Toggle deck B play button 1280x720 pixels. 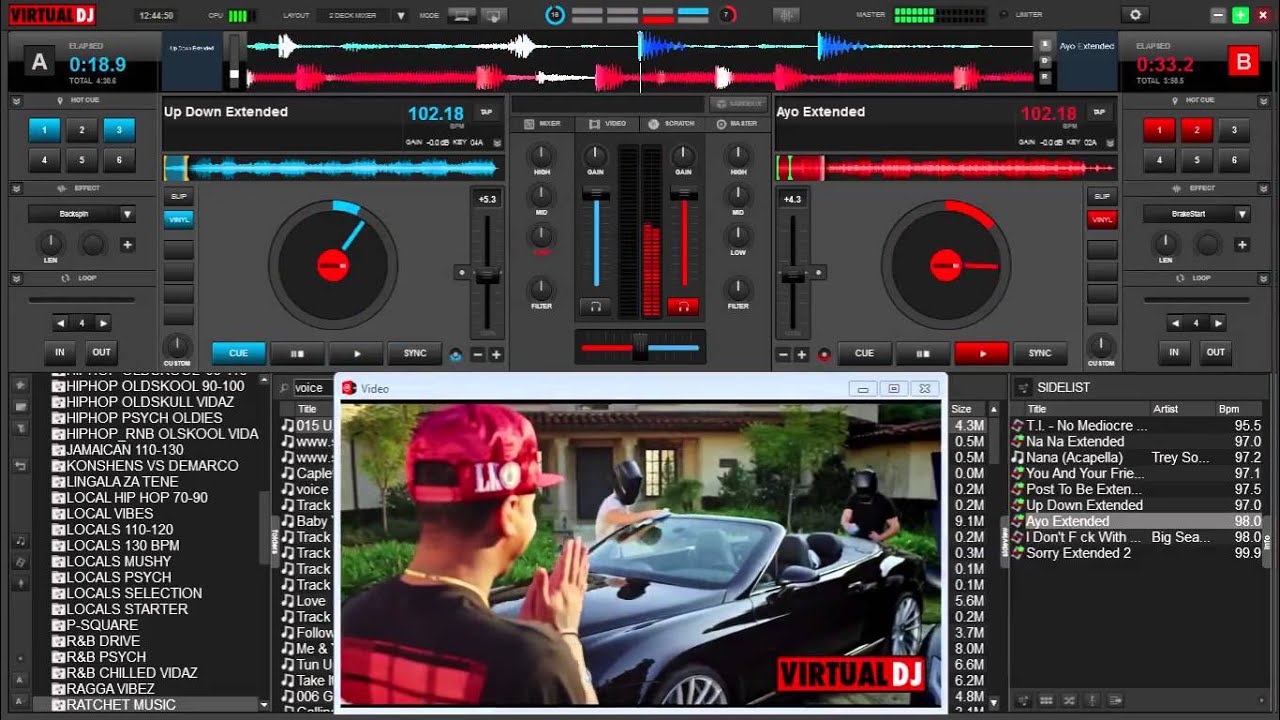(x=982, y=353)
